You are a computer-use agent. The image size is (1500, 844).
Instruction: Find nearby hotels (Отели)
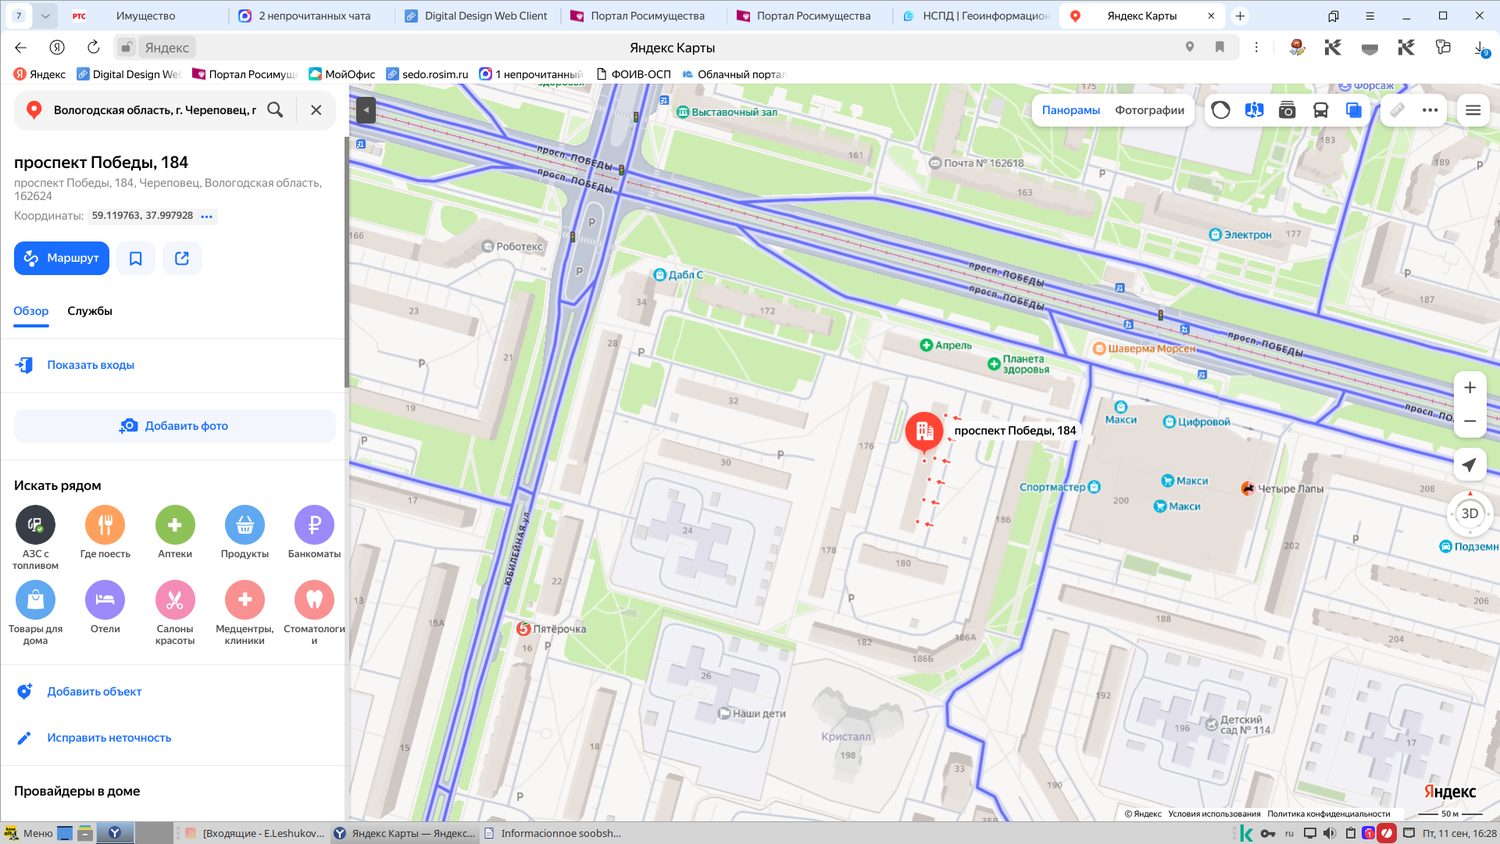pos(105,607)
